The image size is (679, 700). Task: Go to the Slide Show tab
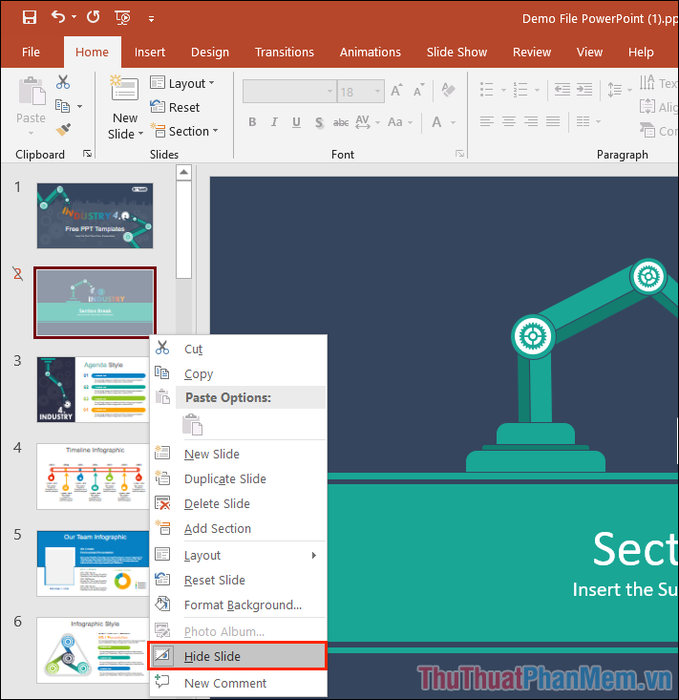tap(457, 52)
